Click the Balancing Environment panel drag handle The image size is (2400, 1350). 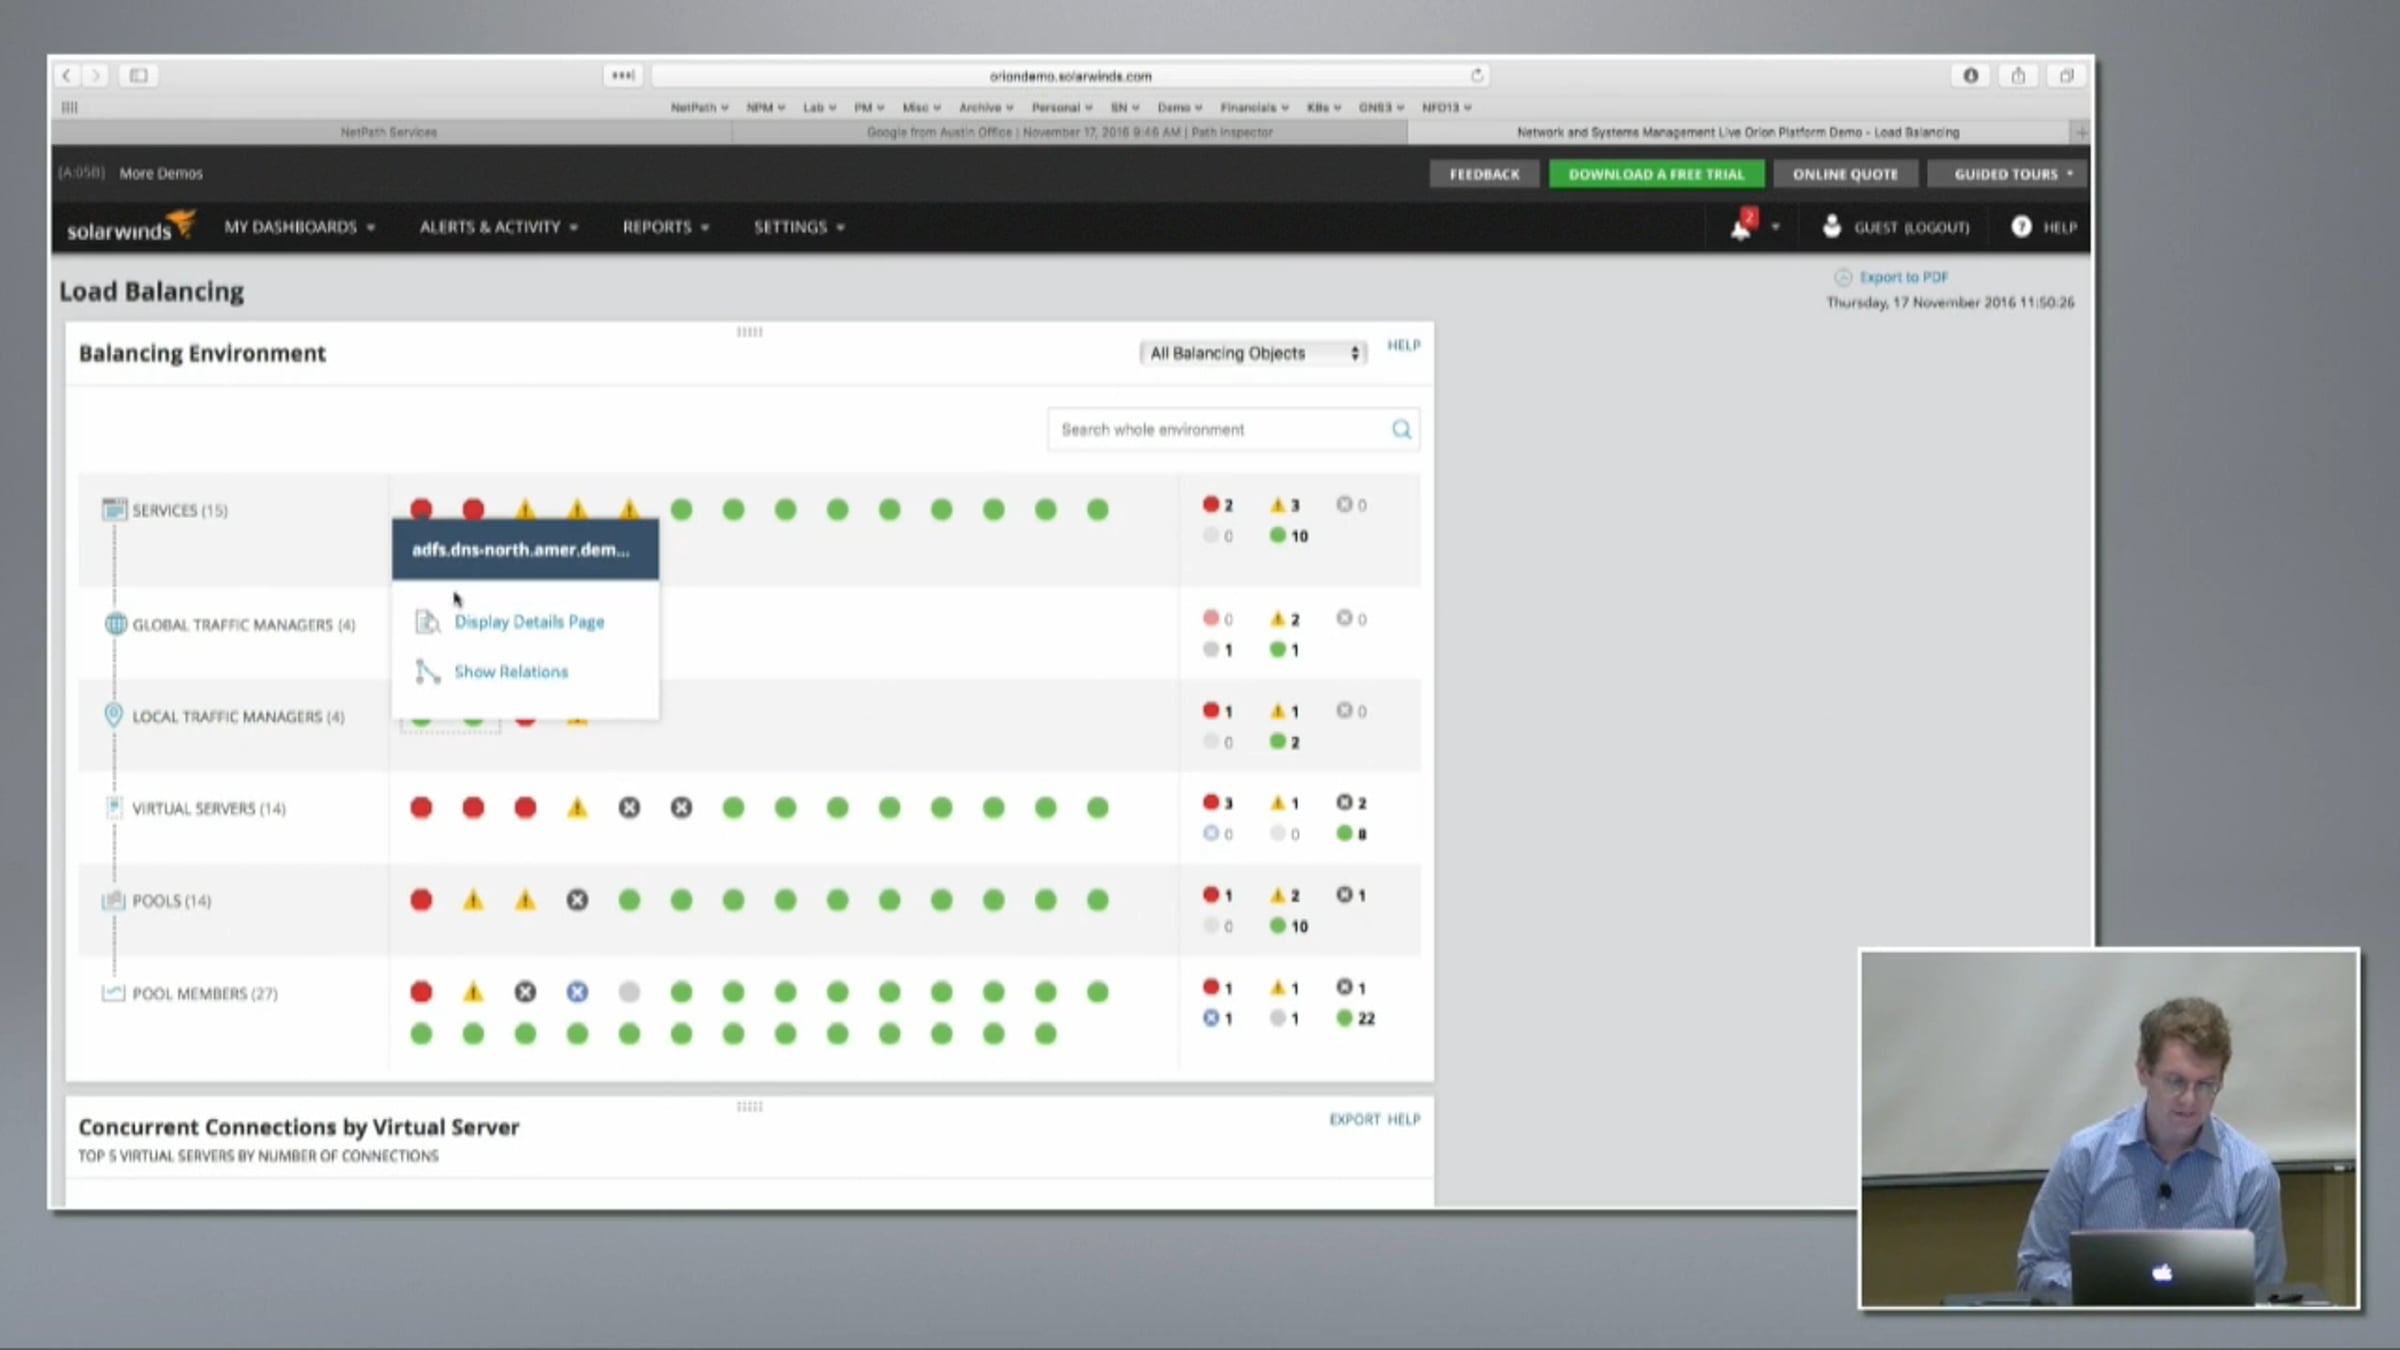click(749, 332)
